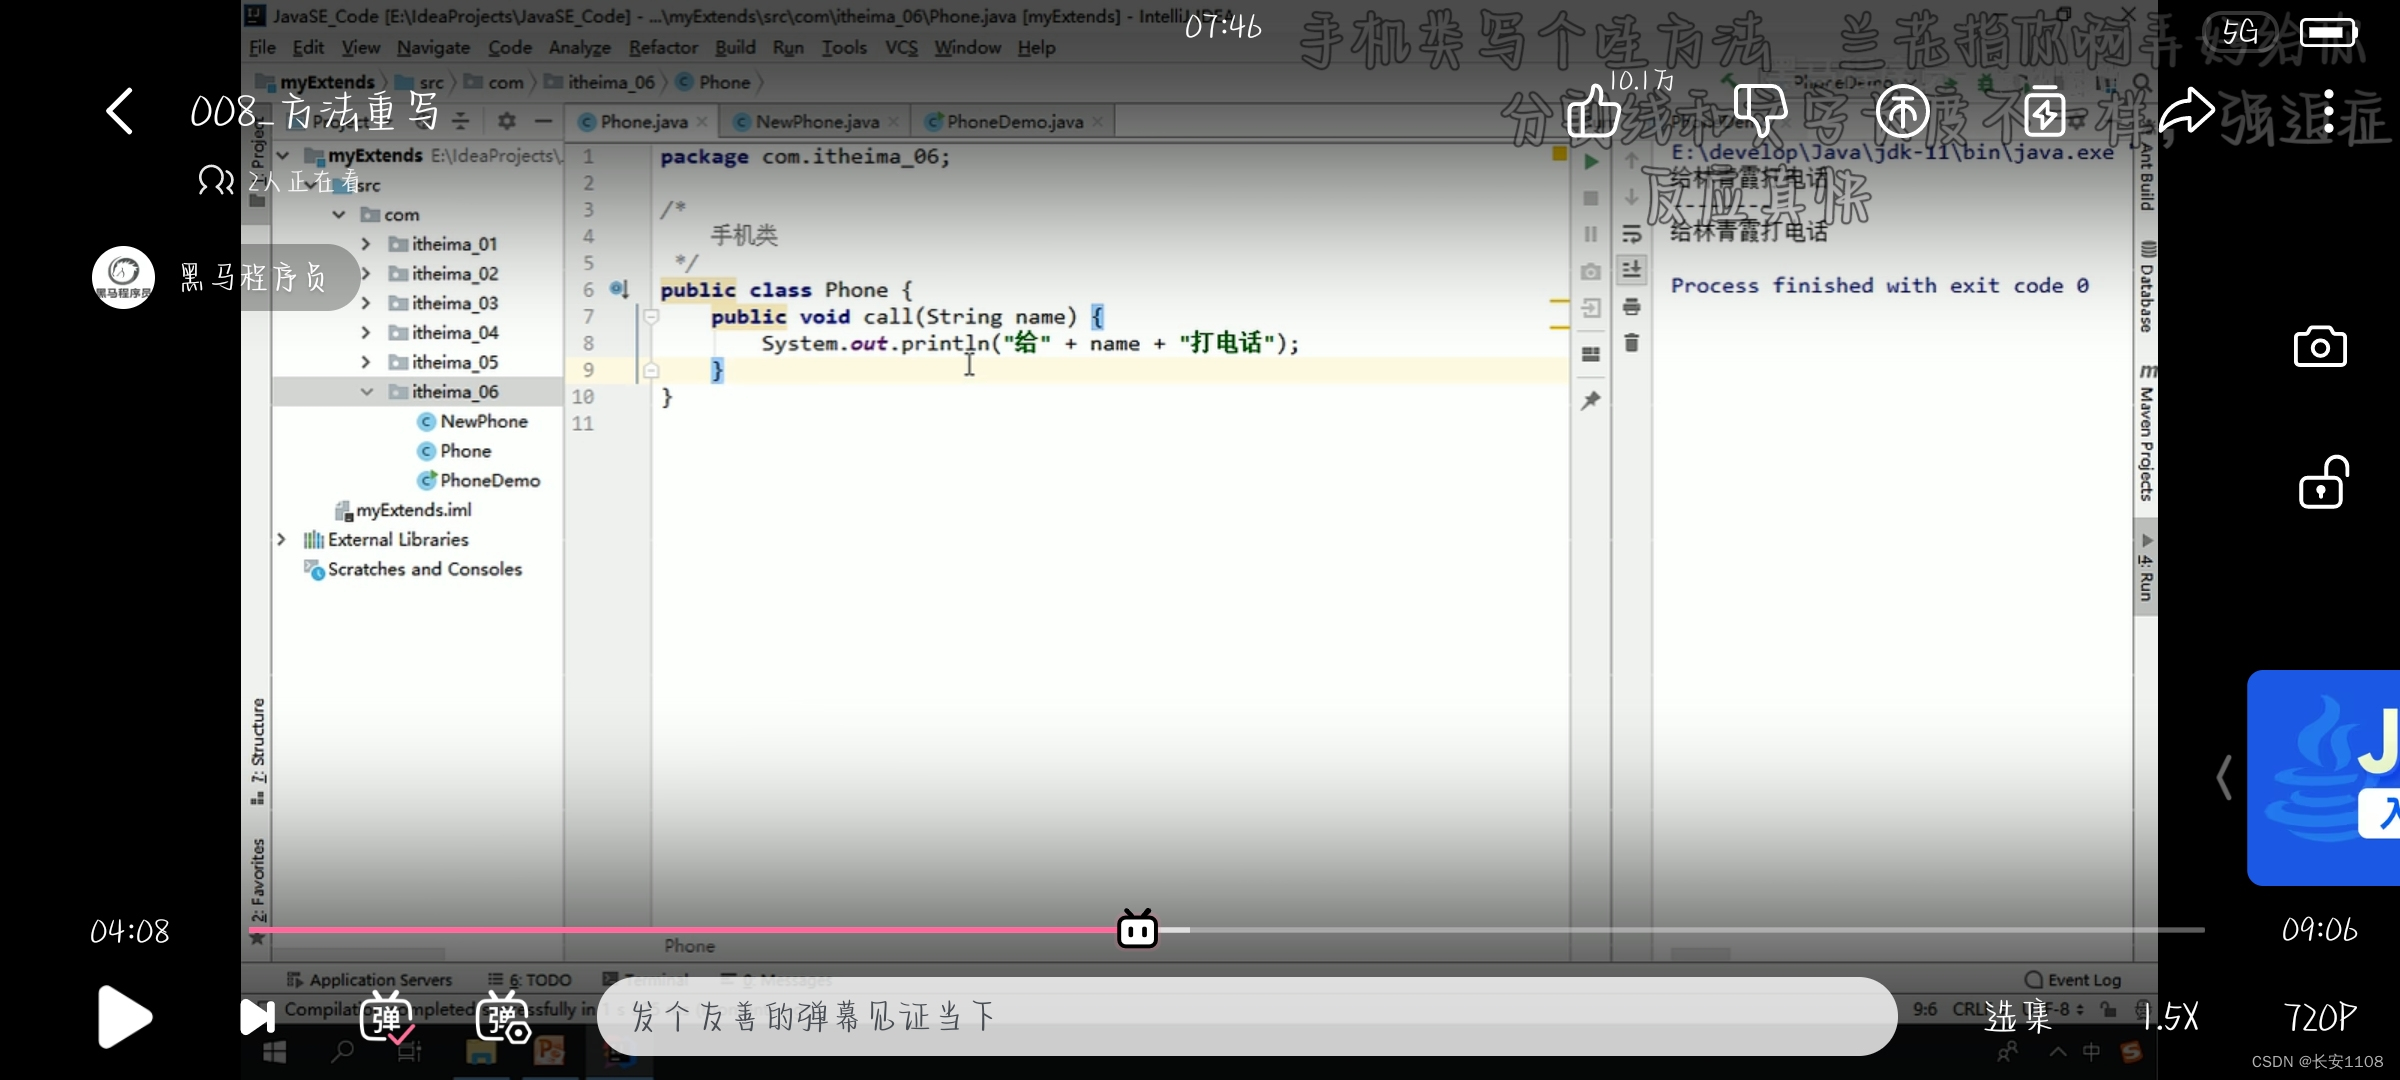The height and width of the screenshot is (1080, 2400).
Task: Collapse the itheima_06 package
Action: 366,392
